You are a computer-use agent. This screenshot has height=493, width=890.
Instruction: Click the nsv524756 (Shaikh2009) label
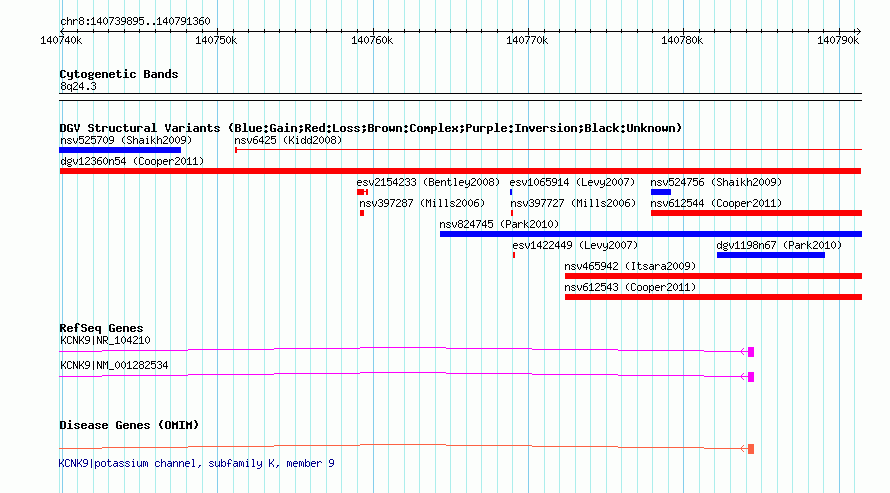click(x=716, y=182)
